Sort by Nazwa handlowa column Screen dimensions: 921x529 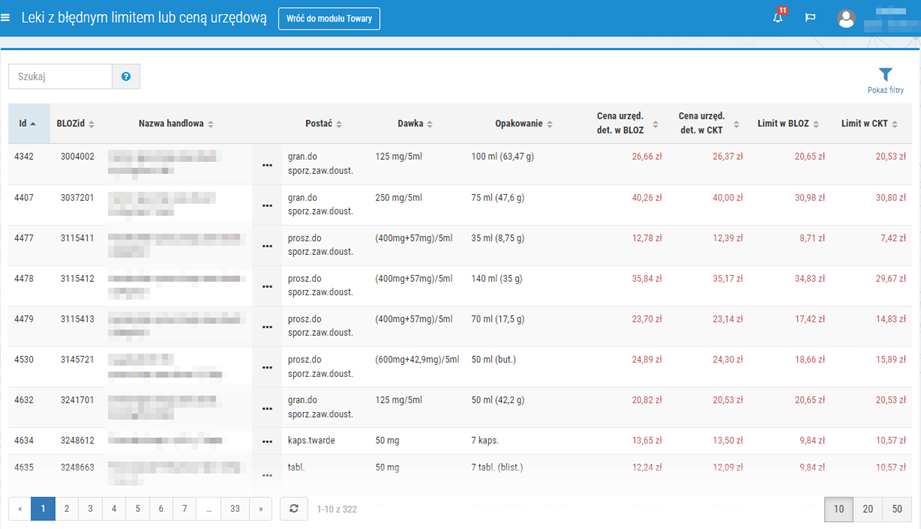click(x=176, y=123)
